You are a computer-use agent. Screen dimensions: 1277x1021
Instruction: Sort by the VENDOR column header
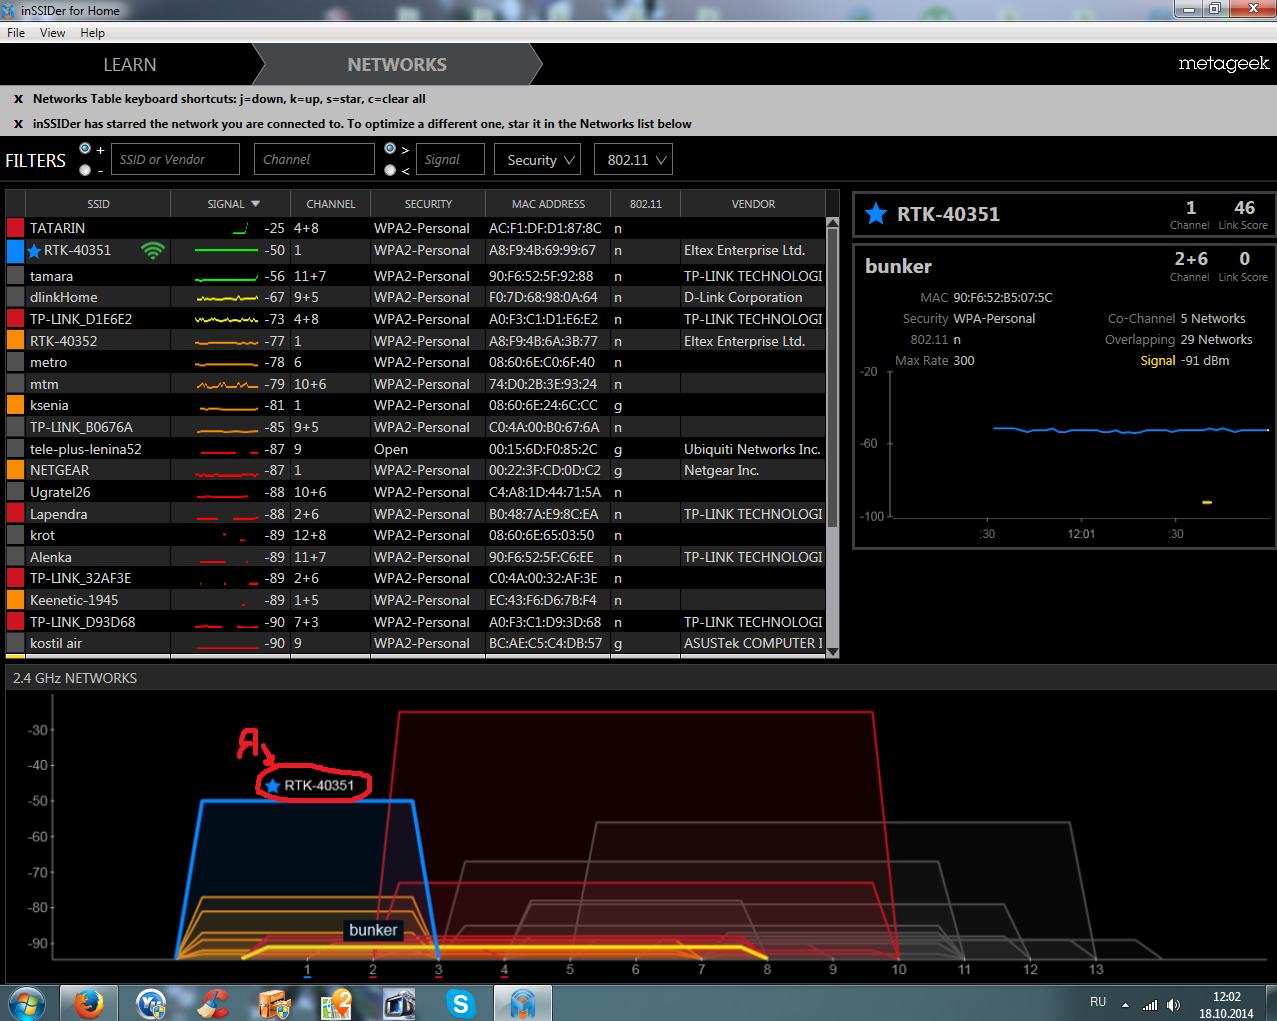tap(753, 204)
